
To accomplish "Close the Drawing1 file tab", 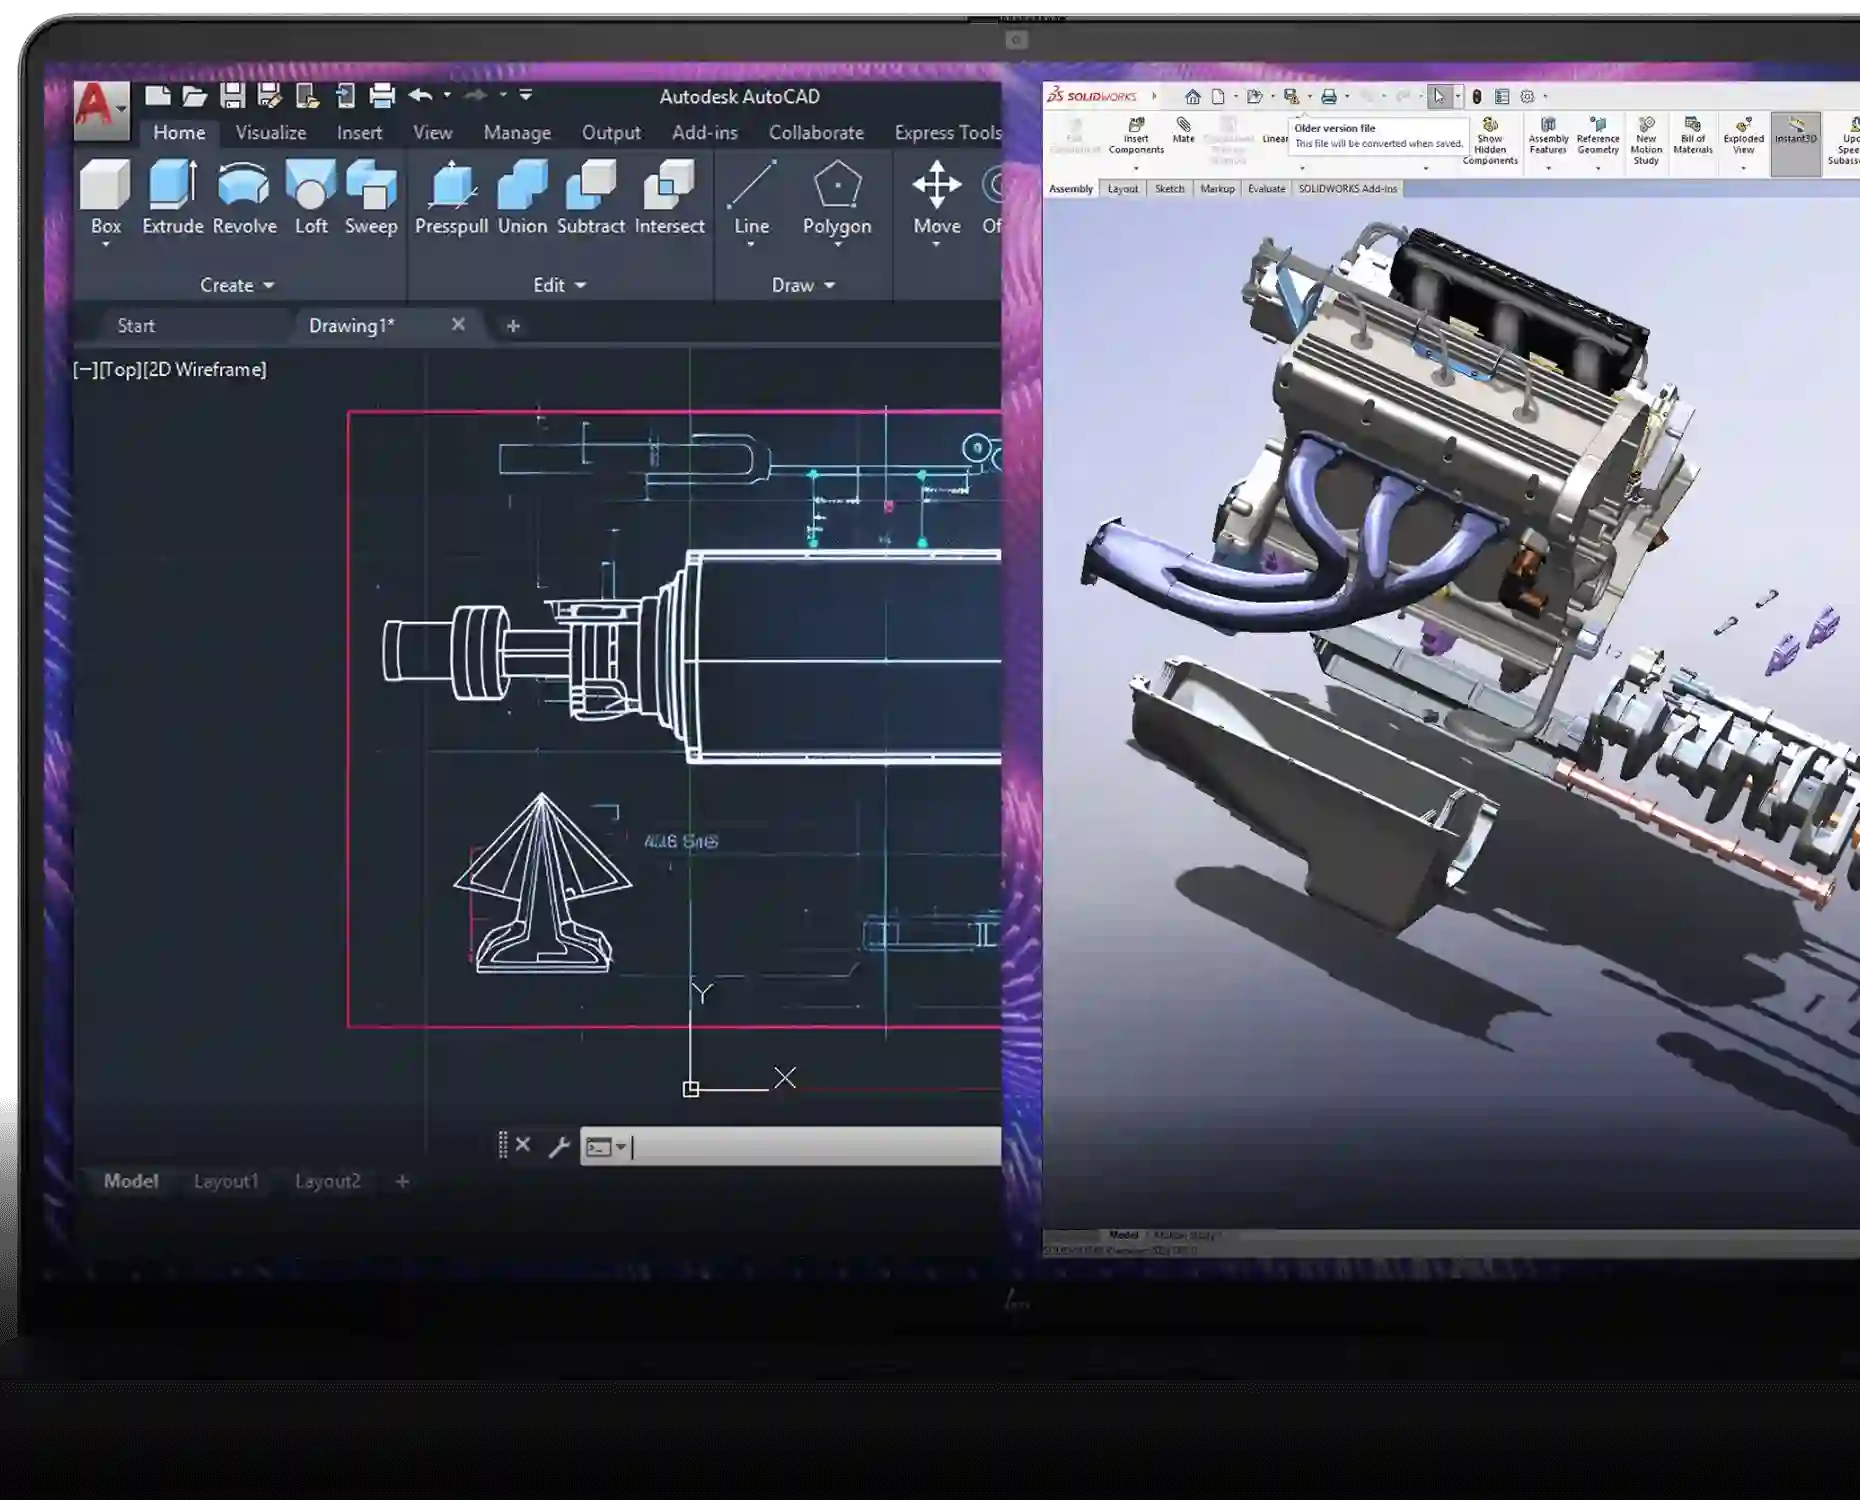I will point(458,325).
